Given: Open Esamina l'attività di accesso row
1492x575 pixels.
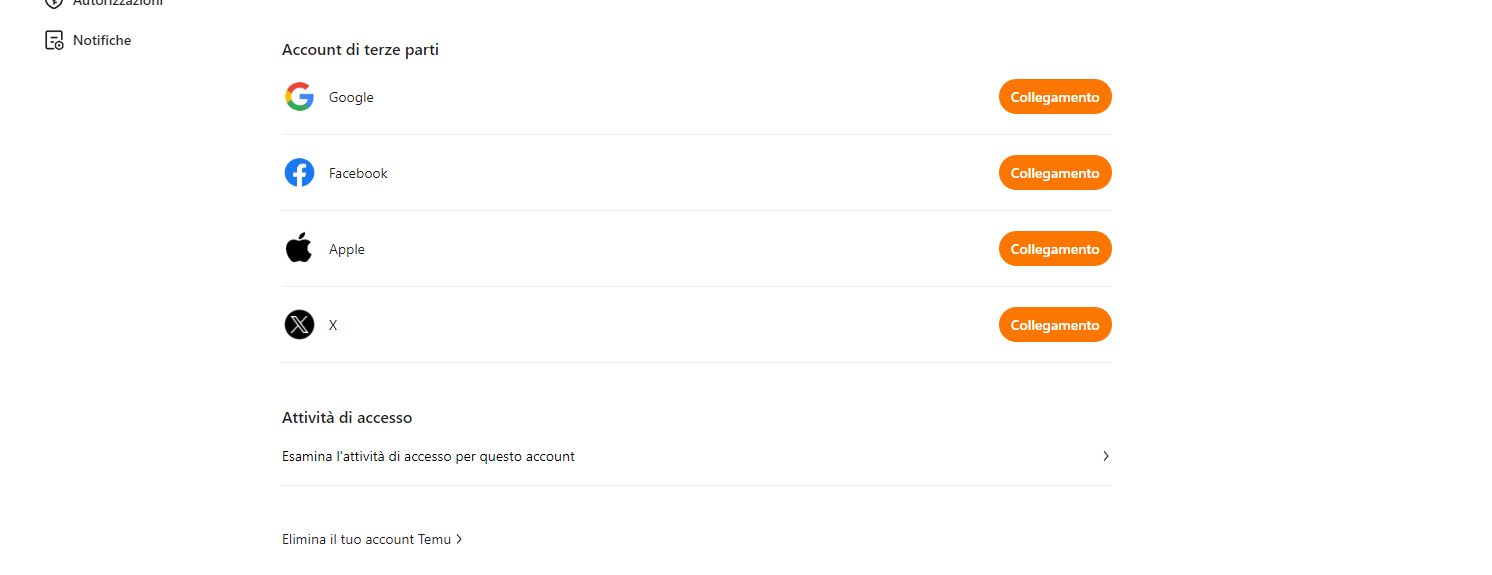Looking at the screenshot, I should (x=428, y=457).
